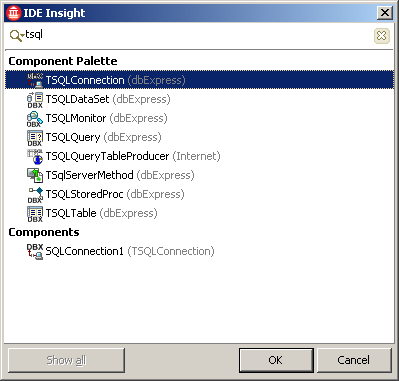
Task: Choose TSQLStoredProc from the list
Action: 199,194
